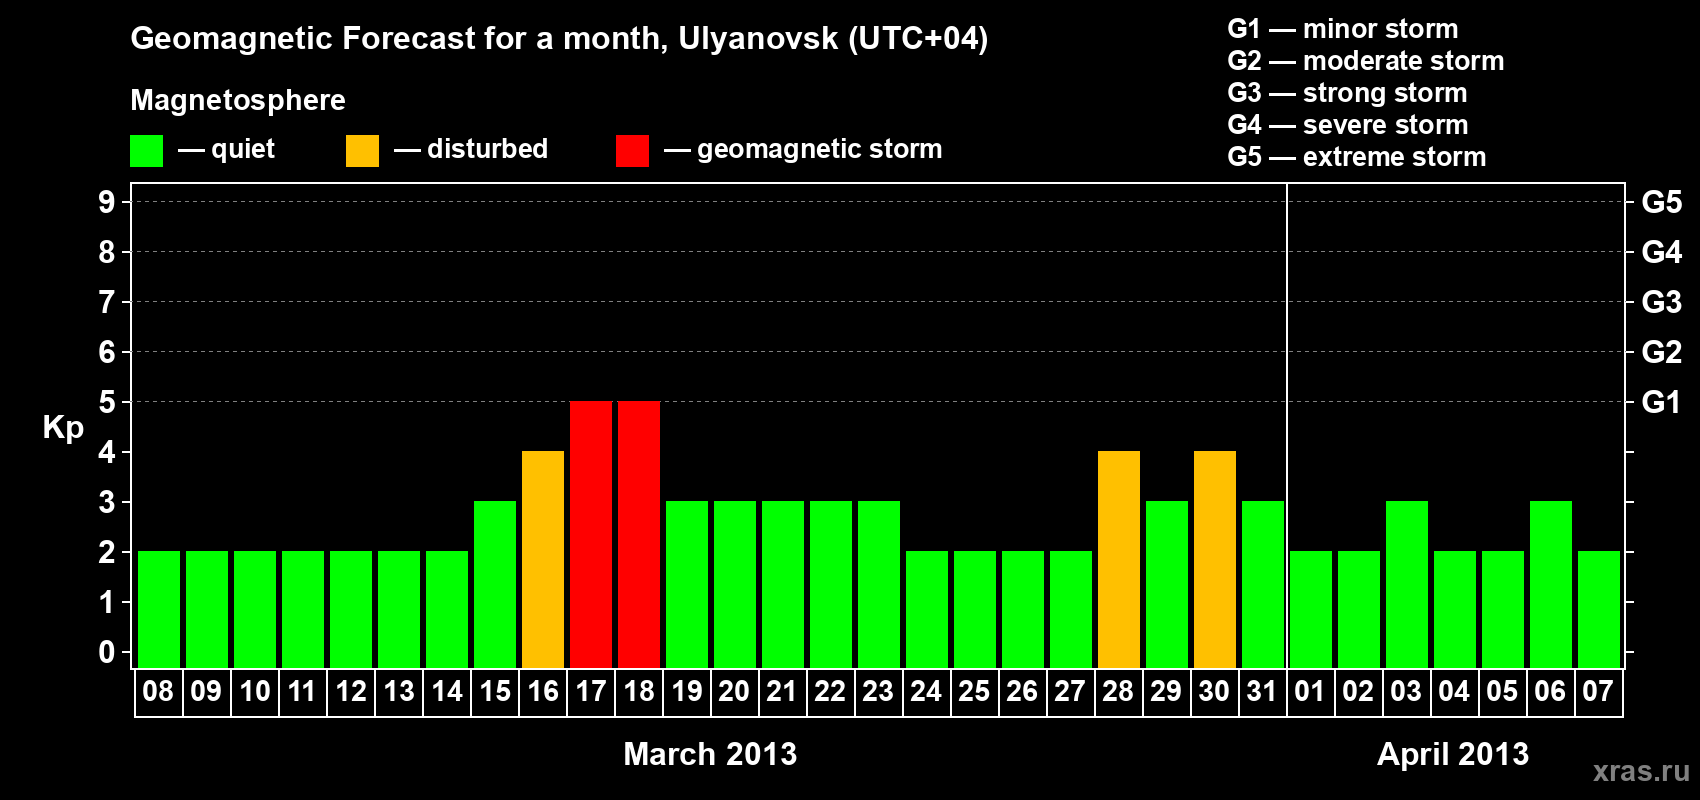Viewport: 1700px width, 800px height.
Task: Click the 'G5 — extreme storm' legend line
Action: point(1357,157)
